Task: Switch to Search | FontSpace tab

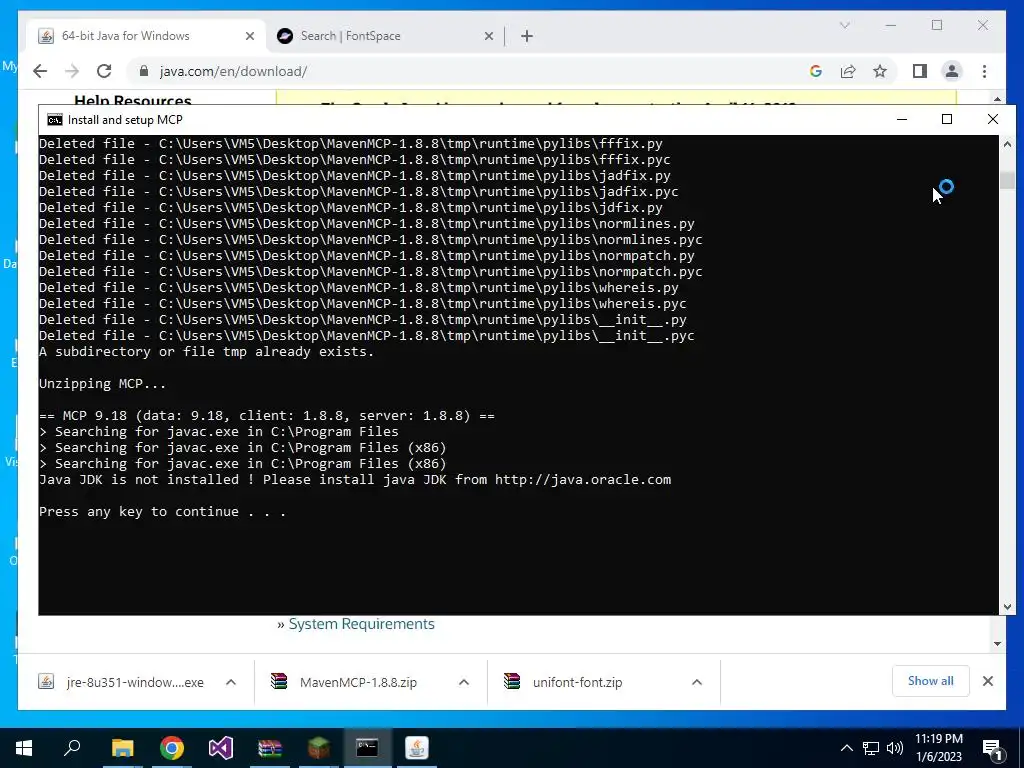Action: tap(385, 36)
